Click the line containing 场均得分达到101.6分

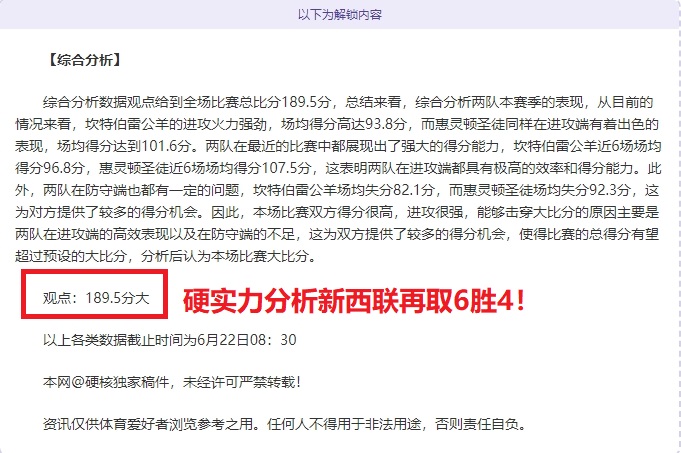coord(338,146)
